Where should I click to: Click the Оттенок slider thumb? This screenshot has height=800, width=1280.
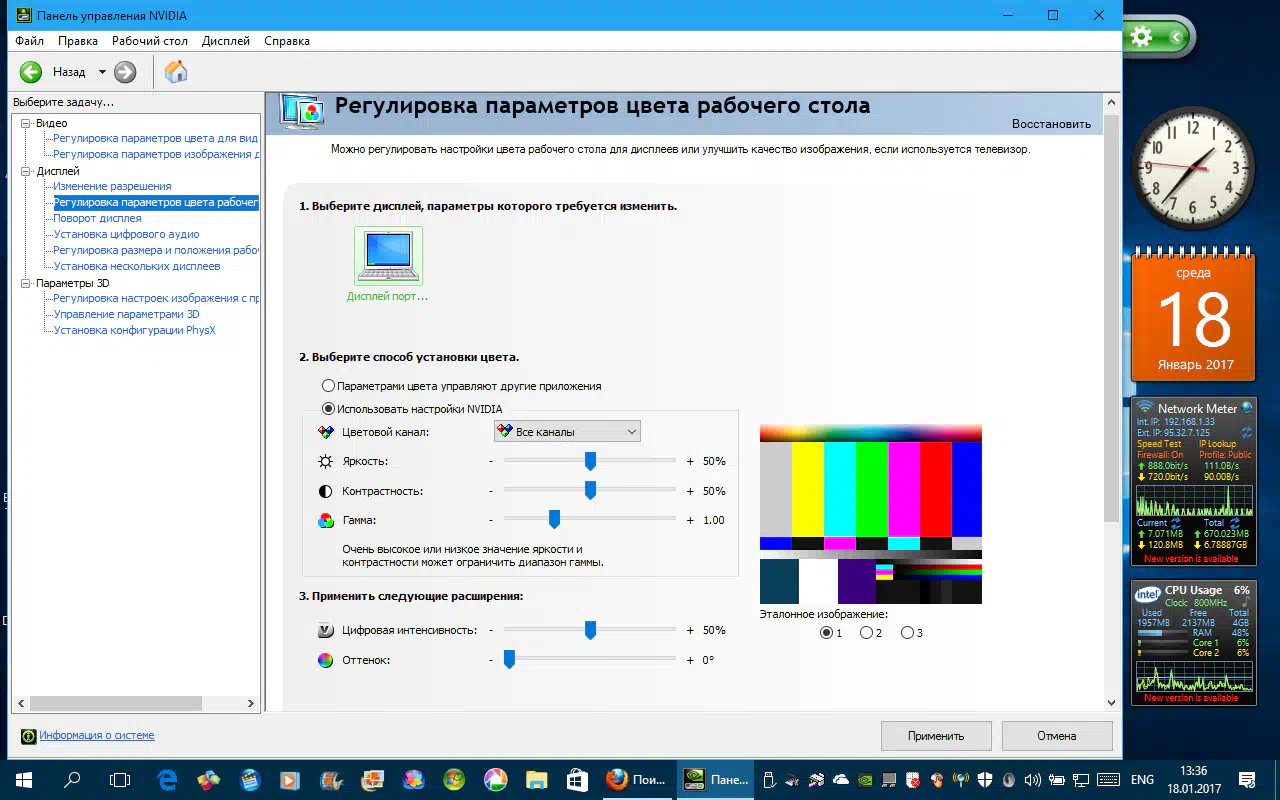pyautogui.click(x=509, y=659)
